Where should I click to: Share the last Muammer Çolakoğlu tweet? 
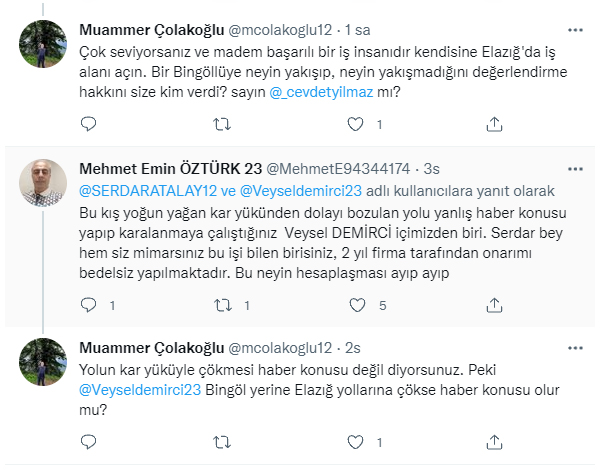pos(494,442)
